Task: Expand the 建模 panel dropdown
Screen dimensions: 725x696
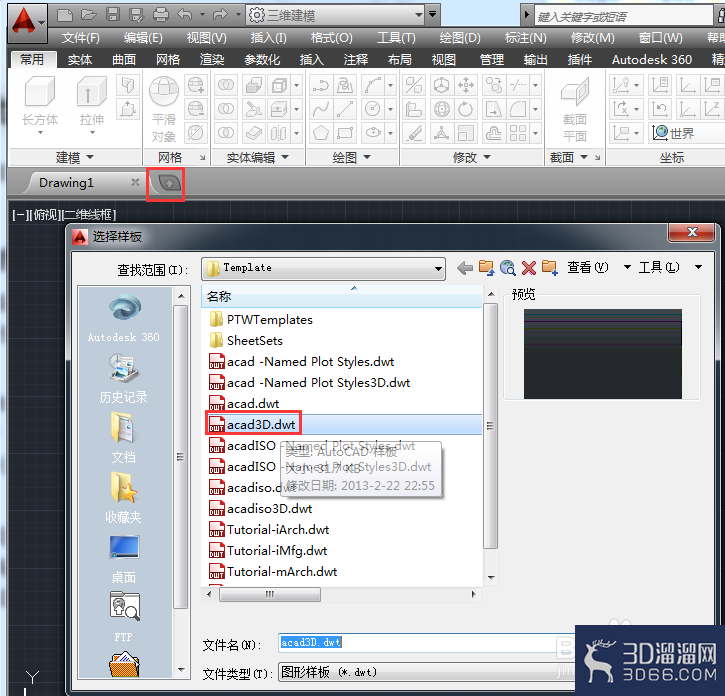Action: pyautogui.click(x=75, y=158)
